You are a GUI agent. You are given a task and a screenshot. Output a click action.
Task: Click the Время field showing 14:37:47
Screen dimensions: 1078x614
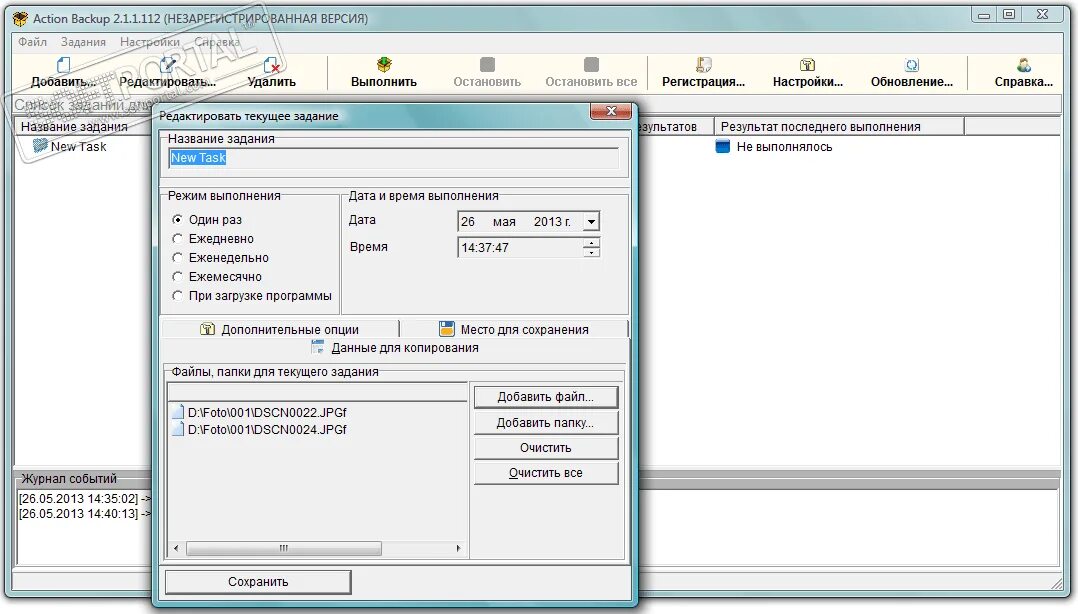click(x=520, y=248)
